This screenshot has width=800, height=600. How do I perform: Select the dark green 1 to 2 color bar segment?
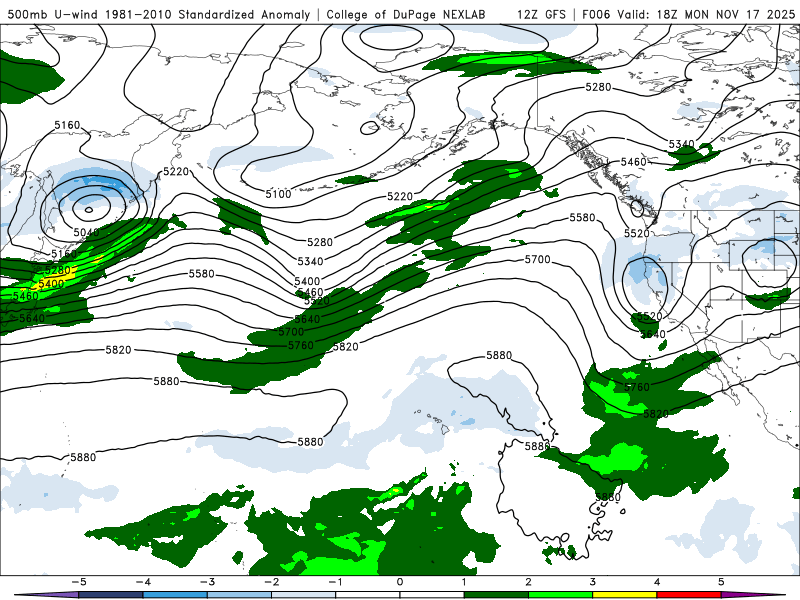click(496, 595)
